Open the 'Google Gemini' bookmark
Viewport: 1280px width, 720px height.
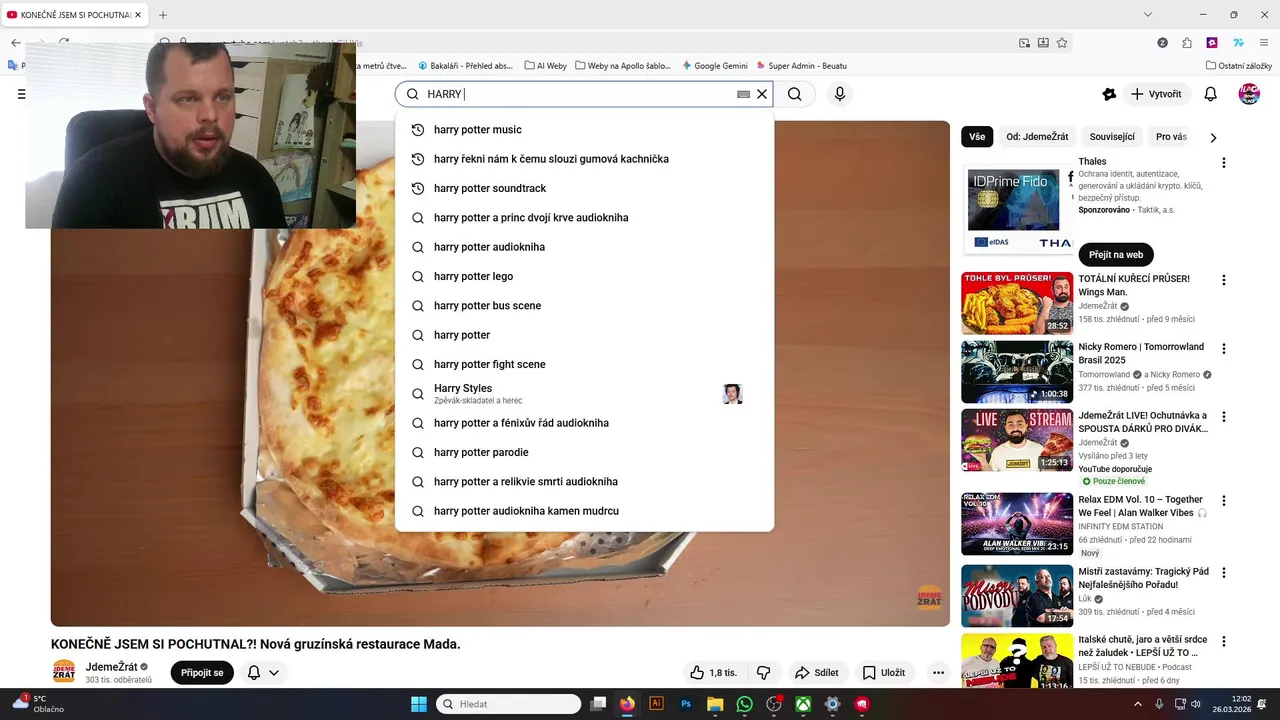pyautogui.click(x=714, y=66)
